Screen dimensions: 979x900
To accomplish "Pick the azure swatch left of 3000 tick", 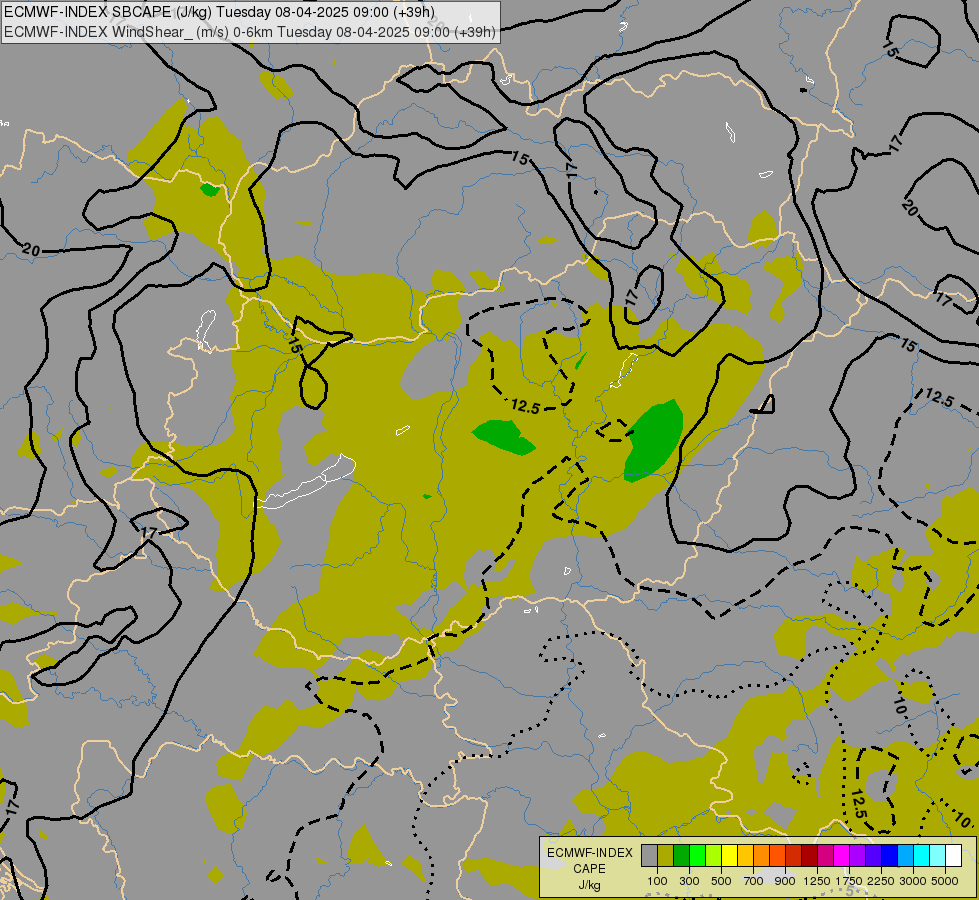I will [905, 855].
